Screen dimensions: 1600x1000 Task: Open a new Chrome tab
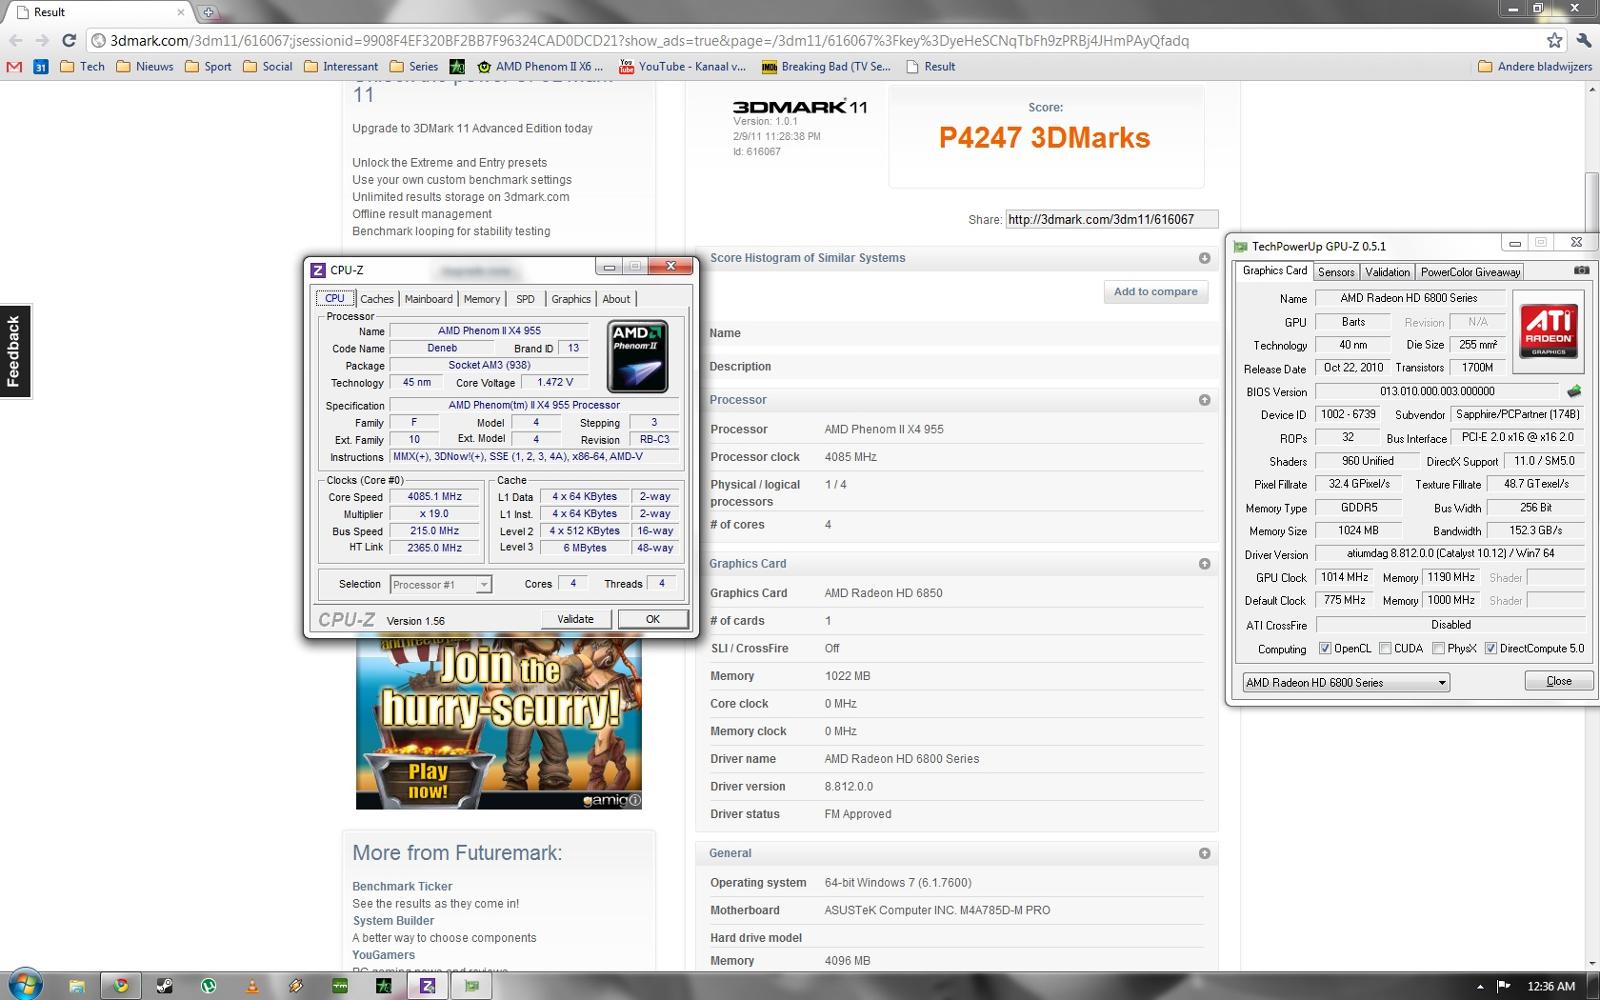[208, 12]
